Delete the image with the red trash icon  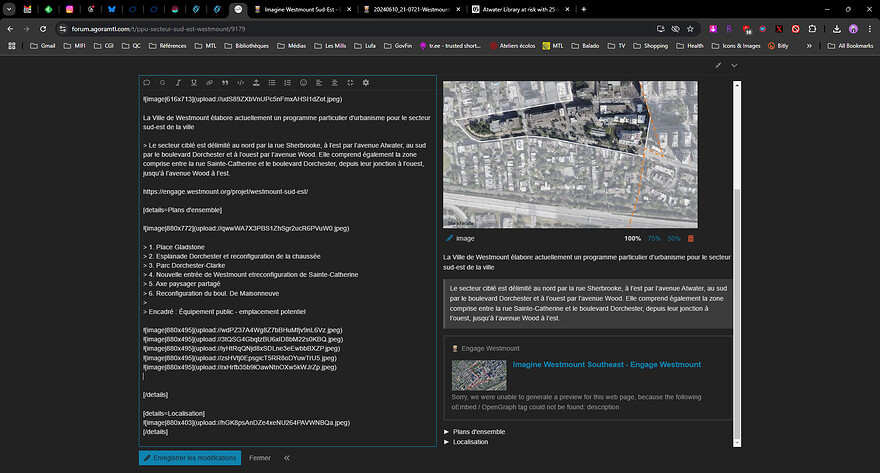tap(691, 238)
